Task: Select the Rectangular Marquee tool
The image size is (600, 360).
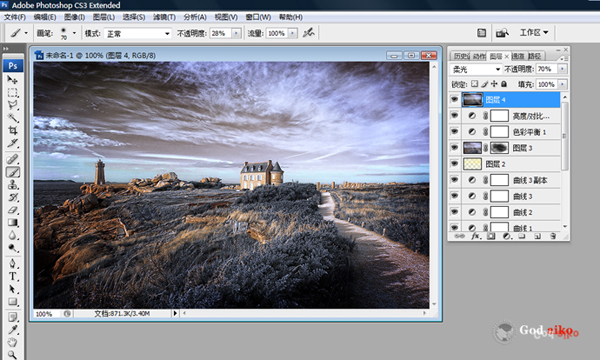Action: click(x=13, y=93)
